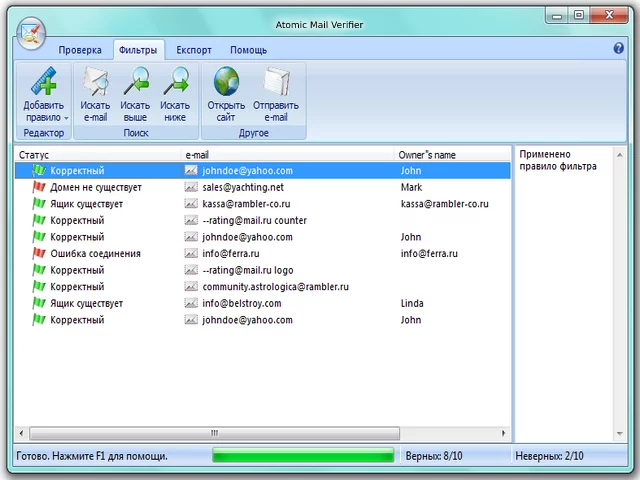
Task: Click the red flag beside Домен не существует
Action: click(x=39, y=187)
